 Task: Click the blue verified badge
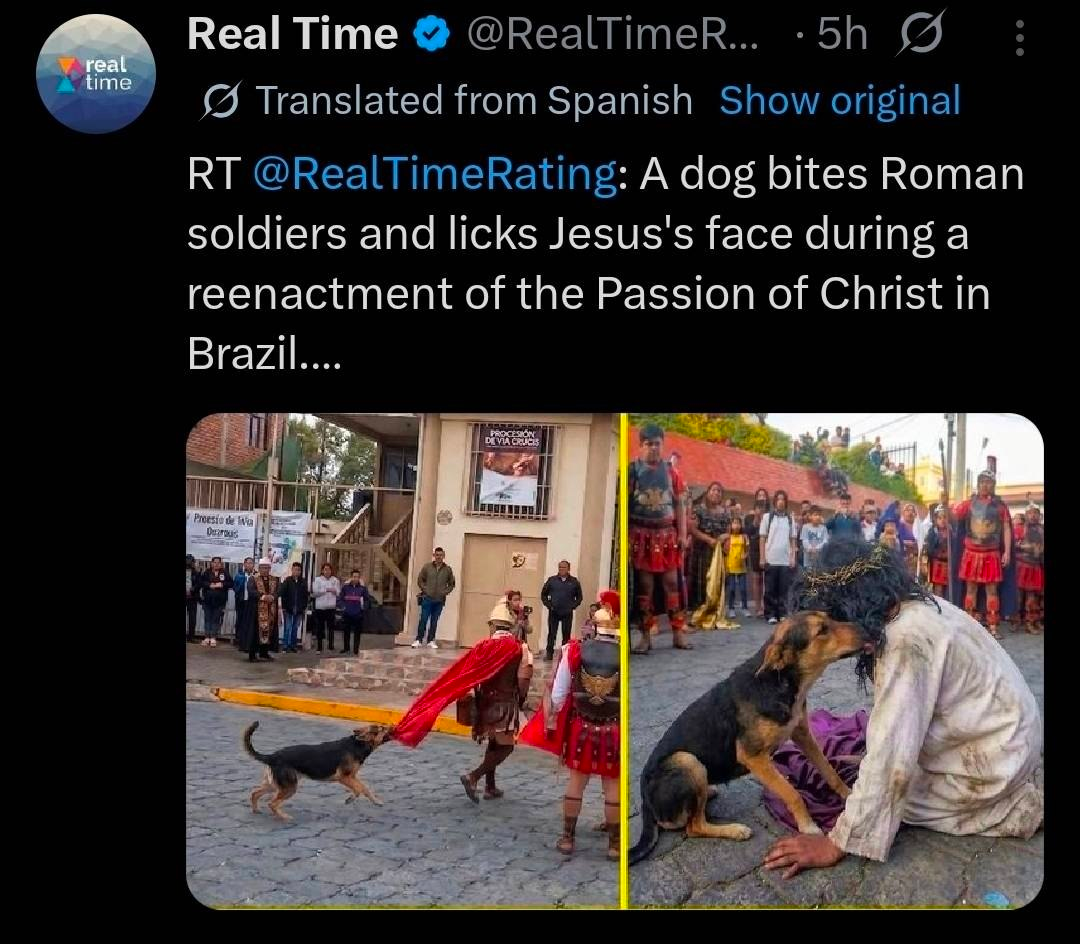[431, 37]
